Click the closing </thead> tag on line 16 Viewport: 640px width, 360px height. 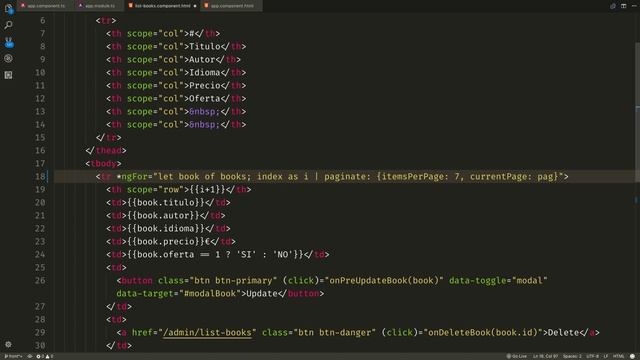click(x=106, y=151)
